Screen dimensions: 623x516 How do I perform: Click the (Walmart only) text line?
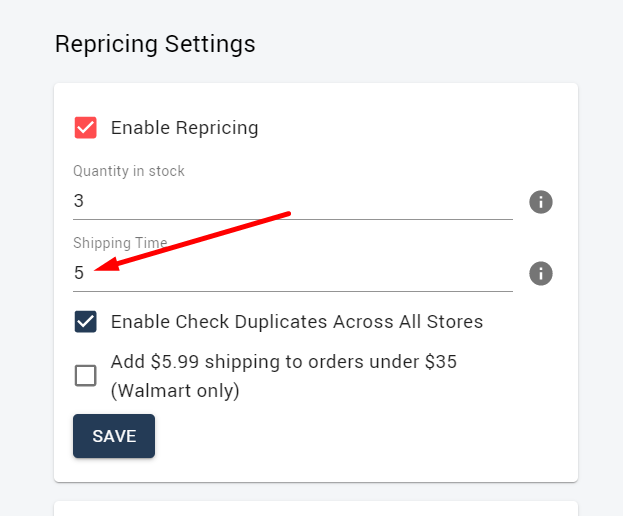click(175, 391)
